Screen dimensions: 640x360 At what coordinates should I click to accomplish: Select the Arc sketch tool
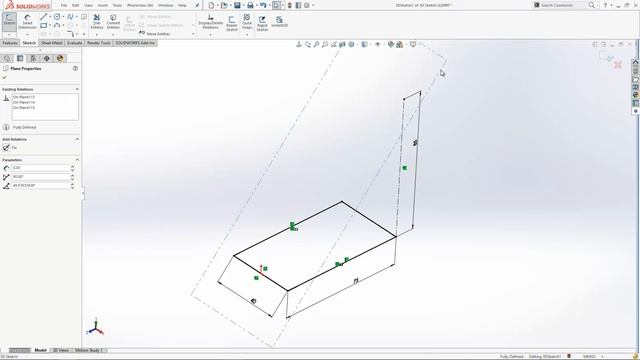pos(57,25)
